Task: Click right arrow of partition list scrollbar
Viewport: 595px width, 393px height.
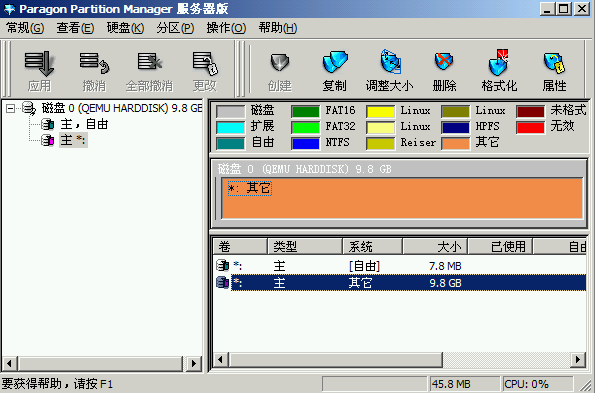Action: pos(578,360)
